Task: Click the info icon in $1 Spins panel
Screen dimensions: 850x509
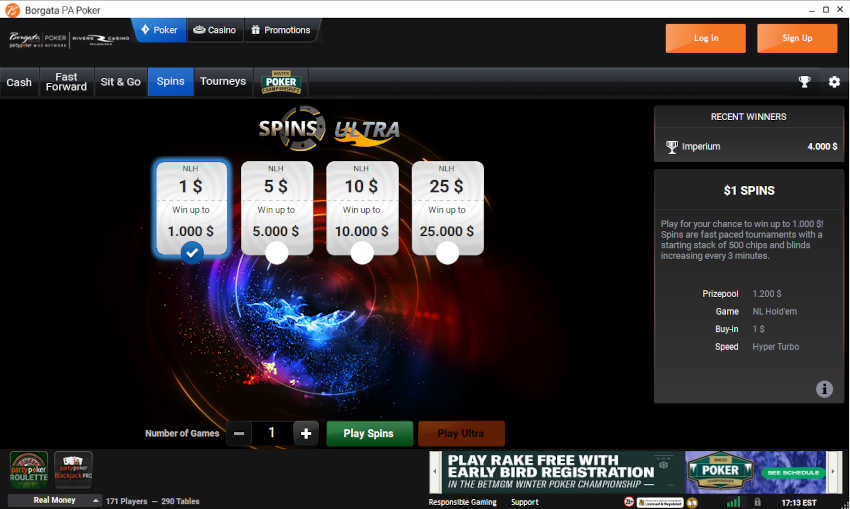Action: 824,389
